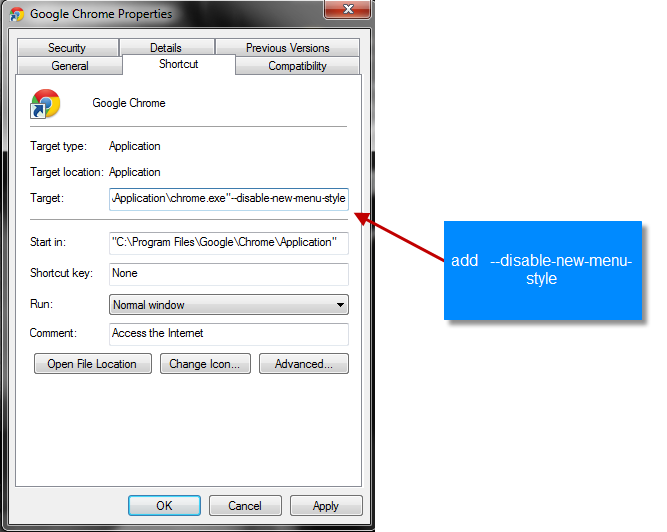The width and height of the screenshot is (667, 532).
Task: Select the Shortcut tab
Action: pos(179,64)
